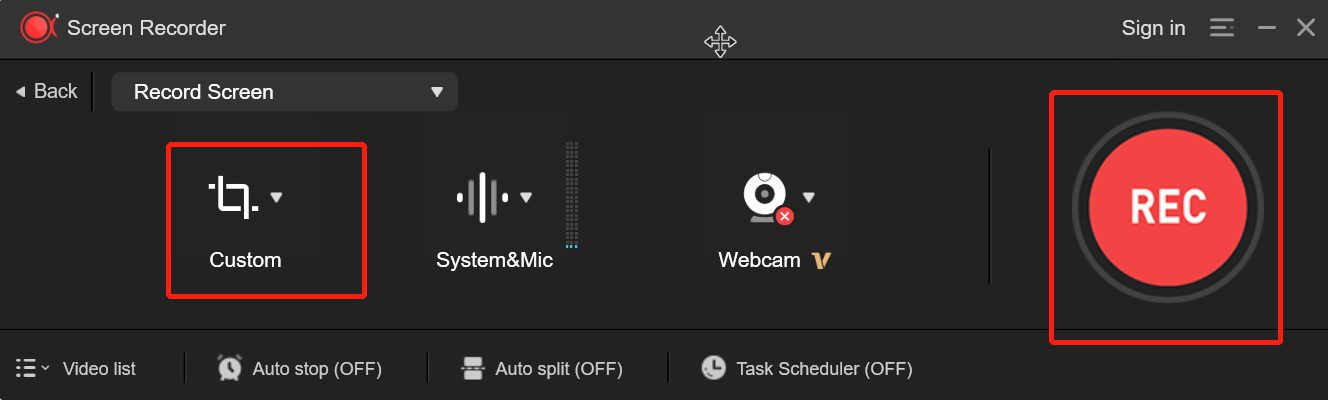
Task: Click the audio volume level meter
Action: click(x=571, y=195)
